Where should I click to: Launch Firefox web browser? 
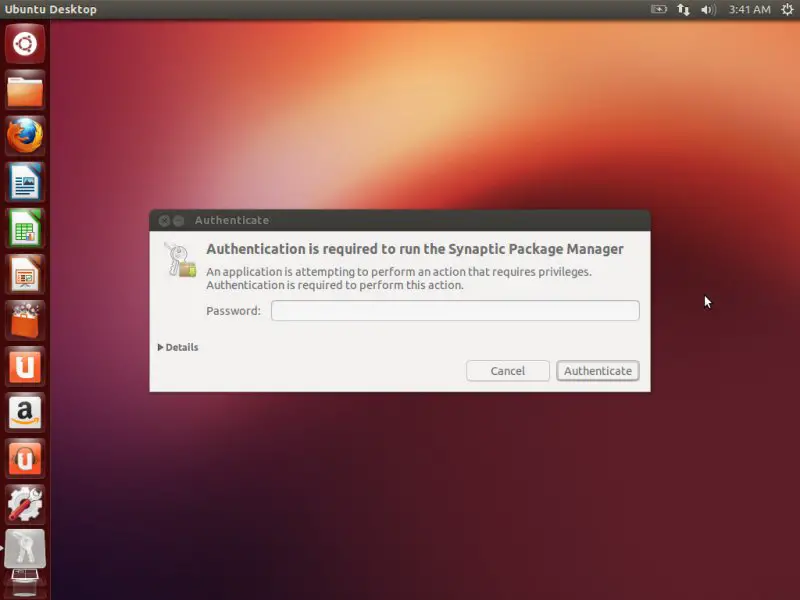pos(25,136)
